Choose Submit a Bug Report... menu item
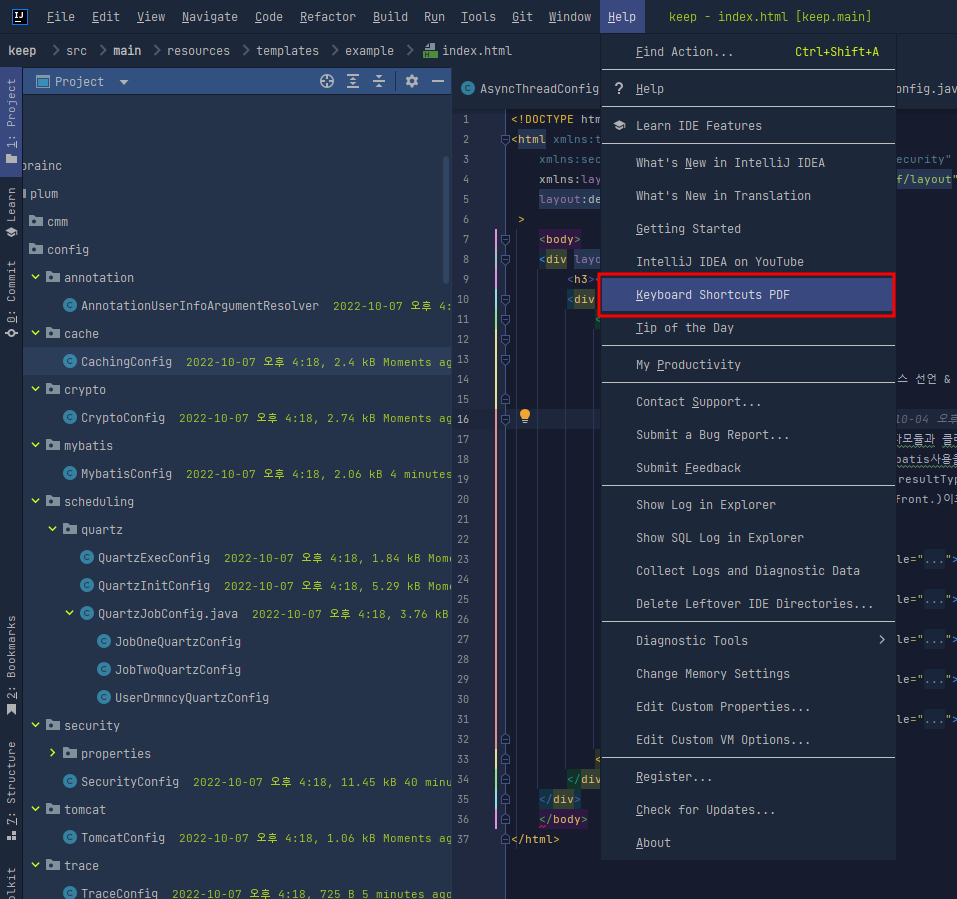Image resolution: width=957 pixels, height=899 pixels. (x=748, y=435)
